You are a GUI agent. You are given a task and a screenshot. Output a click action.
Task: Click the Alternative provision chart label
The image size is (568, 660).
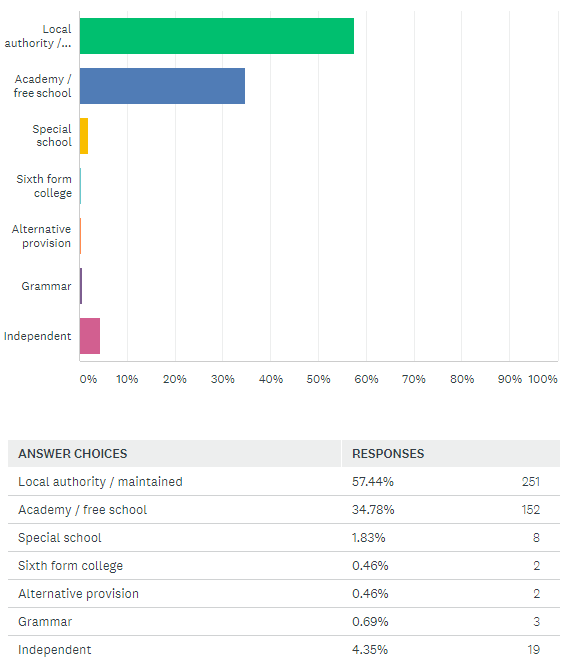click(41, 236)
